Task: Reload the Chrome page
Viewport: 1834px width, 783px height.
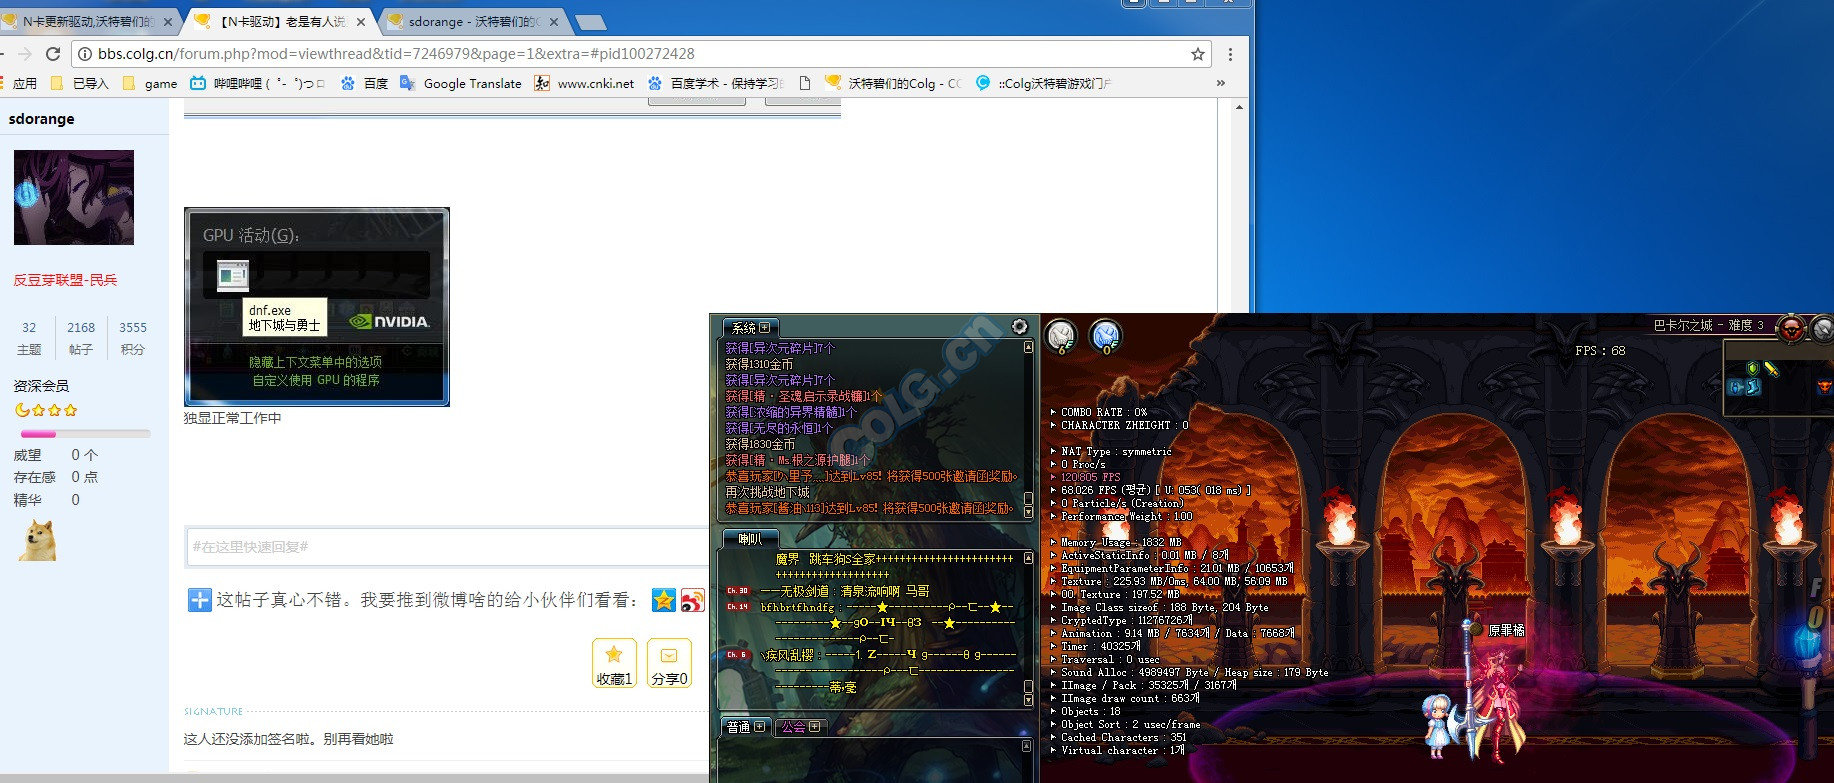Action: (x=53, y=54)
